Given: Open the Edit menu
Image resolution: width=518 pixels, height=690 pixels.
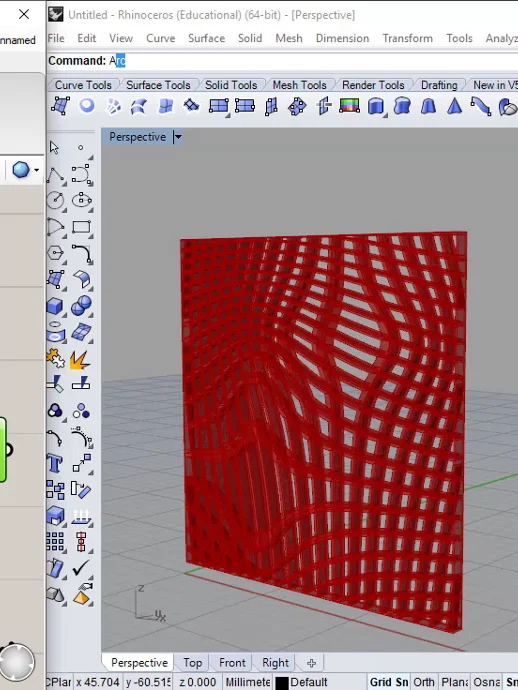Looking at the screenshot, I should [87, 38].
